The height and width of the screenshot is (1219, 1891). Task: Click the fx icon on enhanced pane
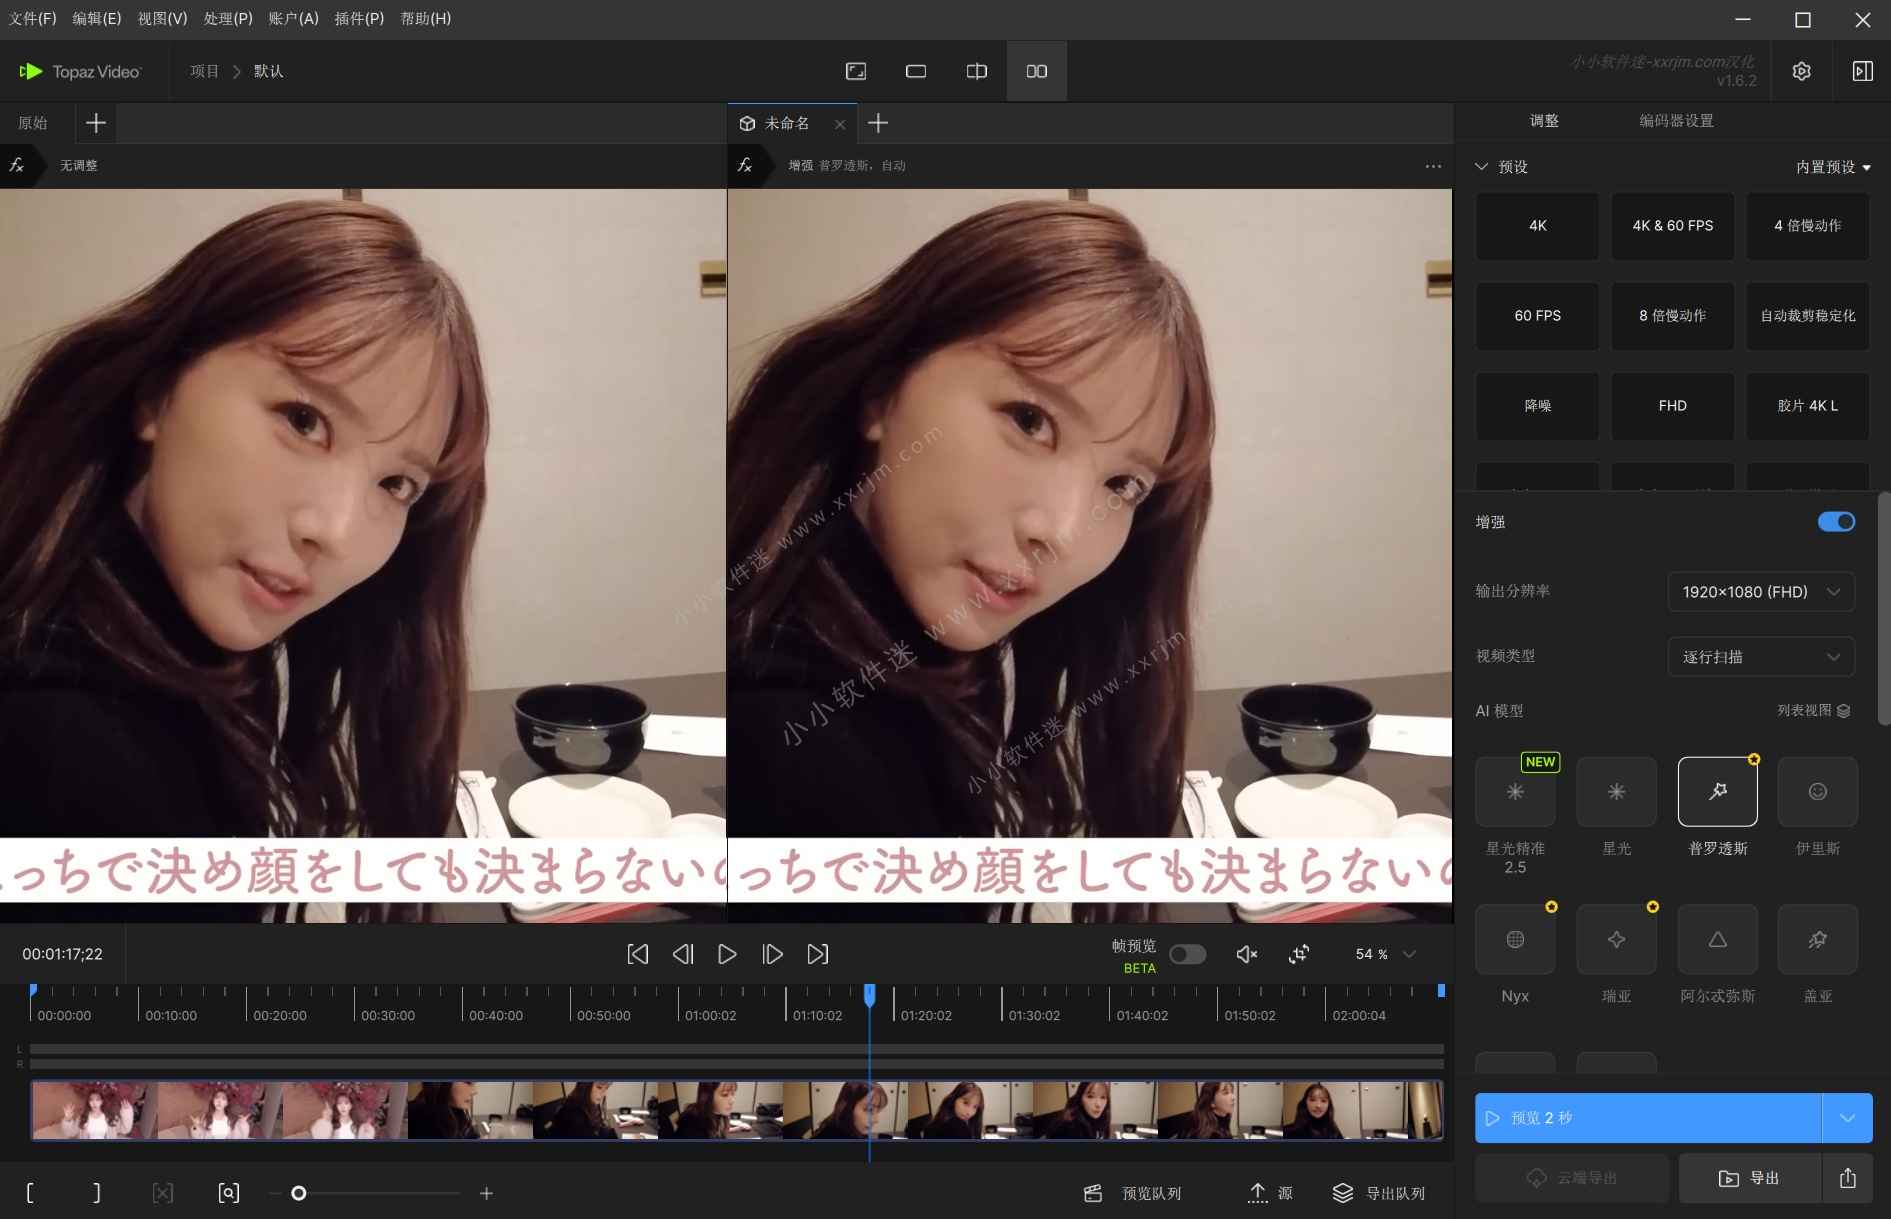(745, 165)
